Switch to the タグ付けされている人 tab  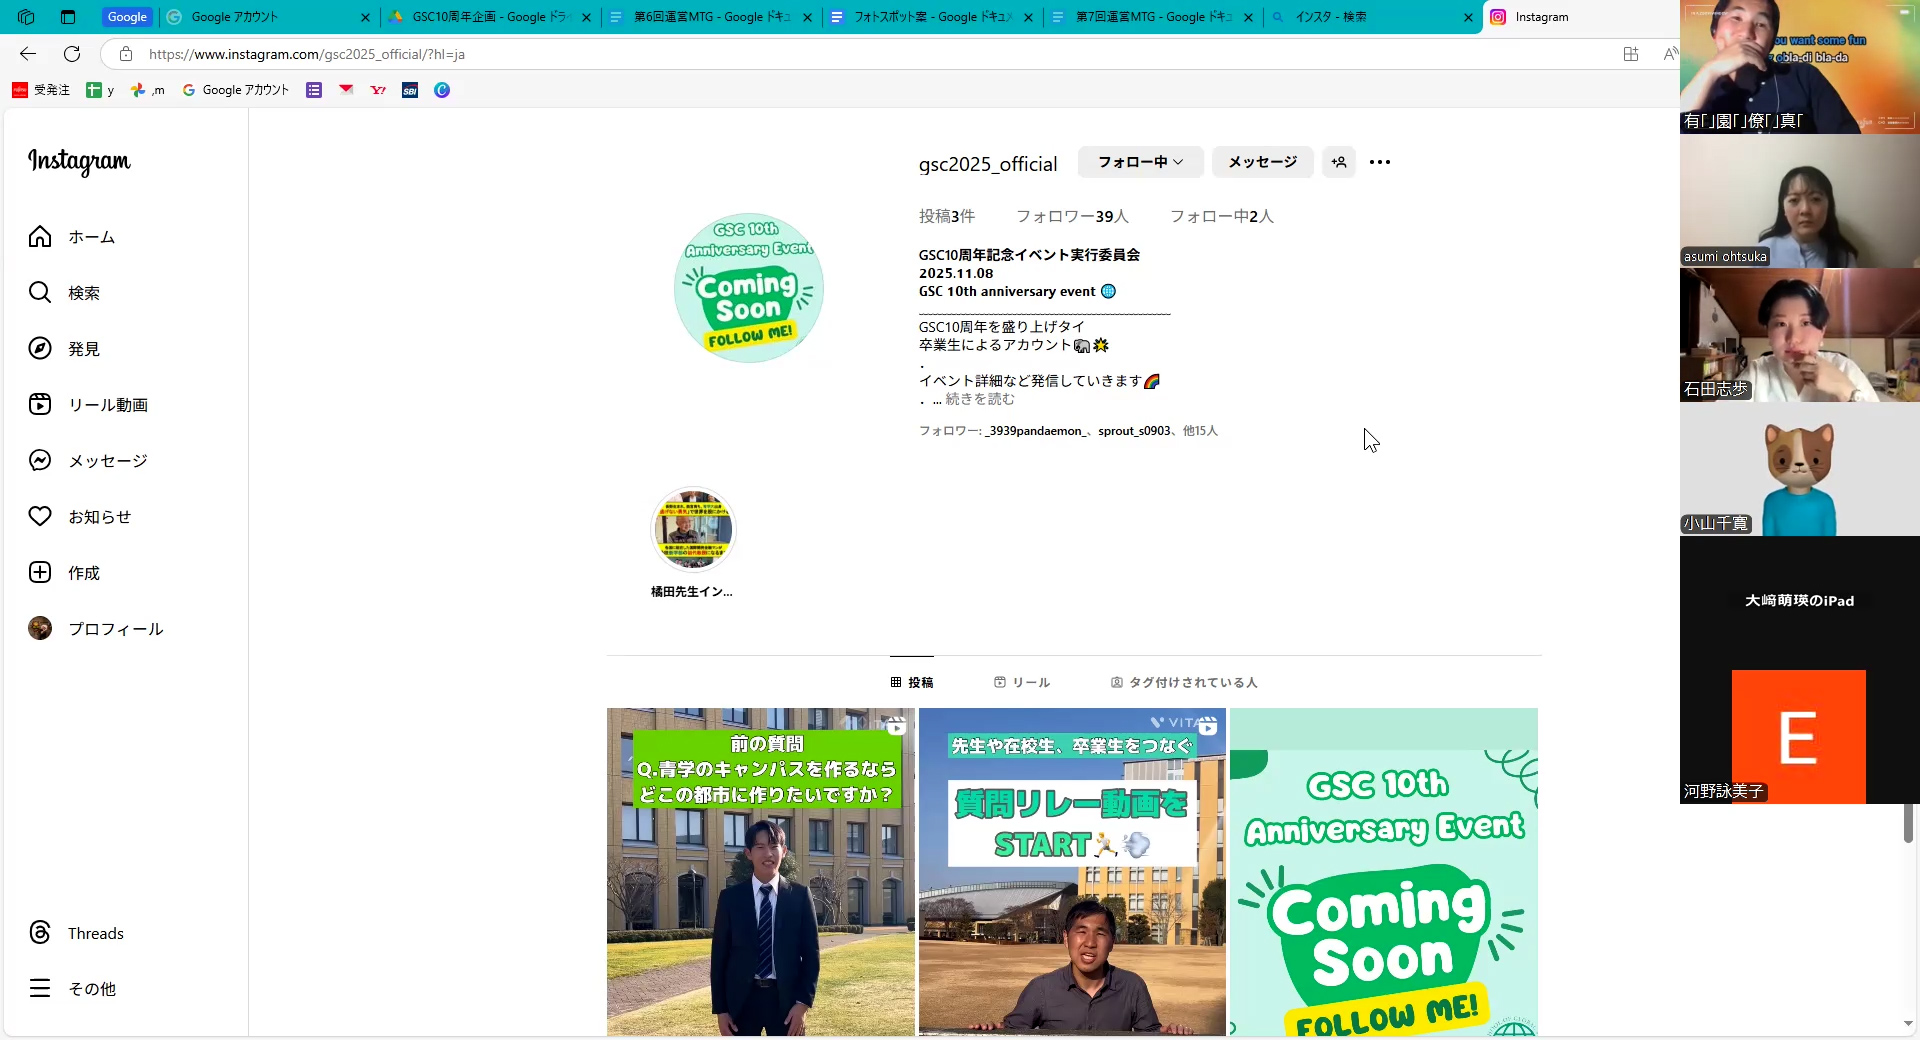tap(1184, 682)
